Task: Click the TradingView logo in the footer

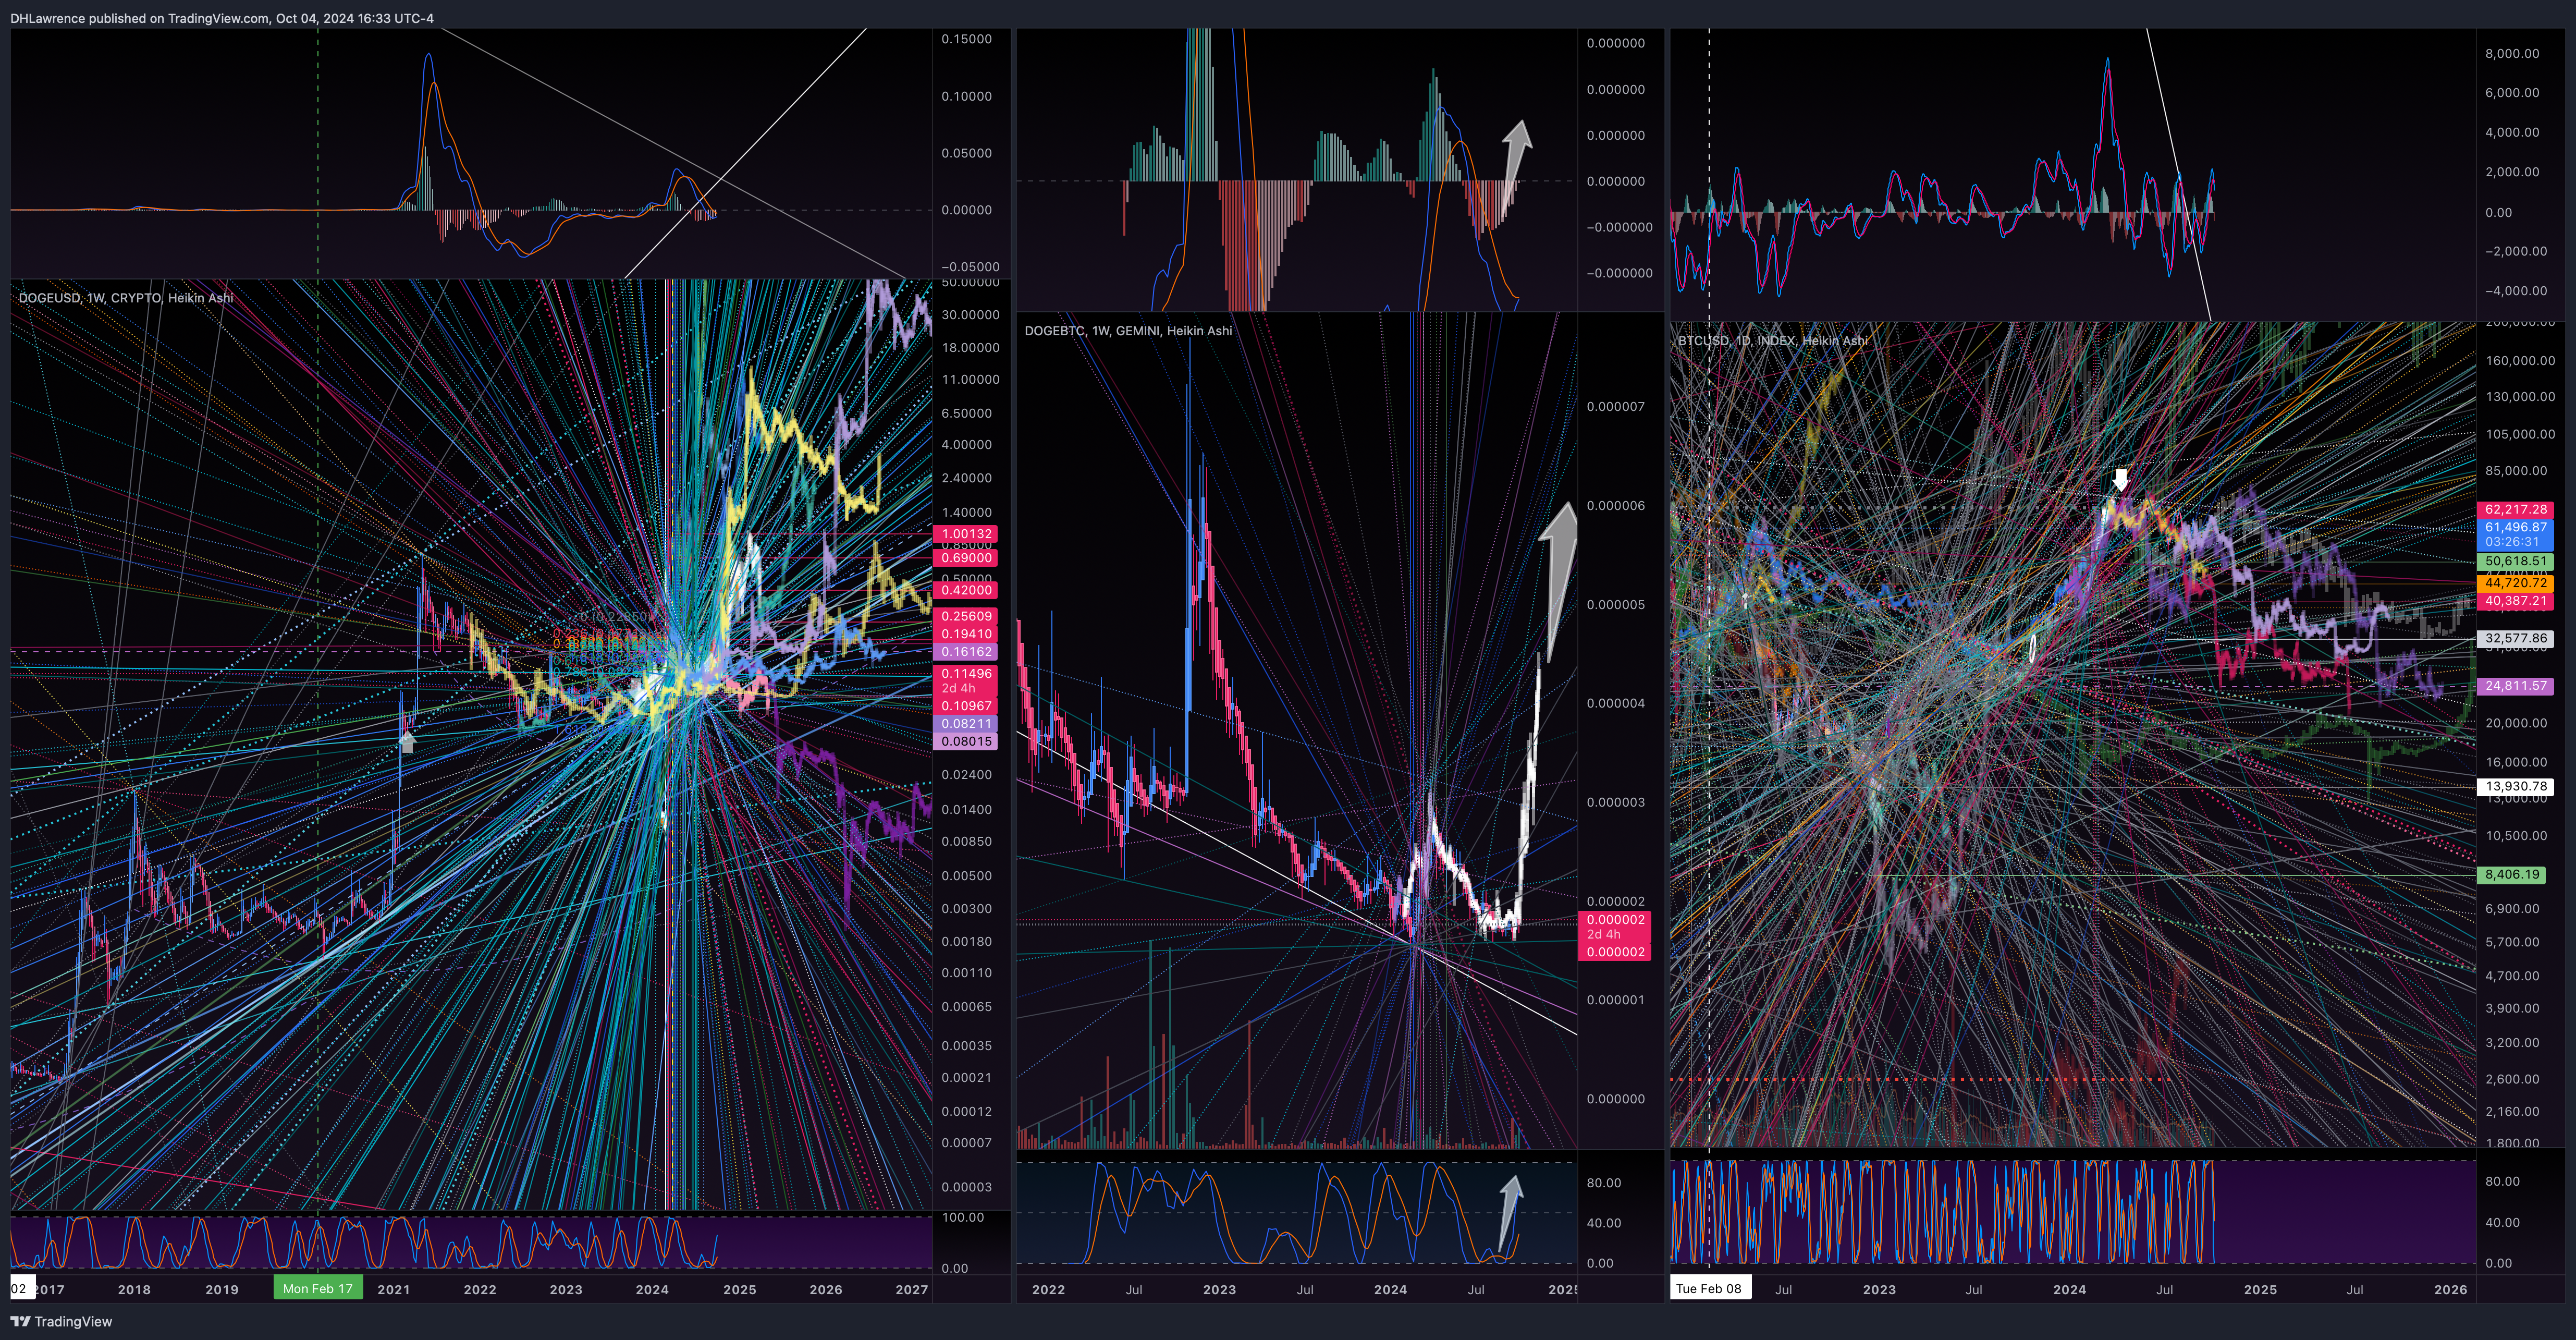Action: (61, 1321)
